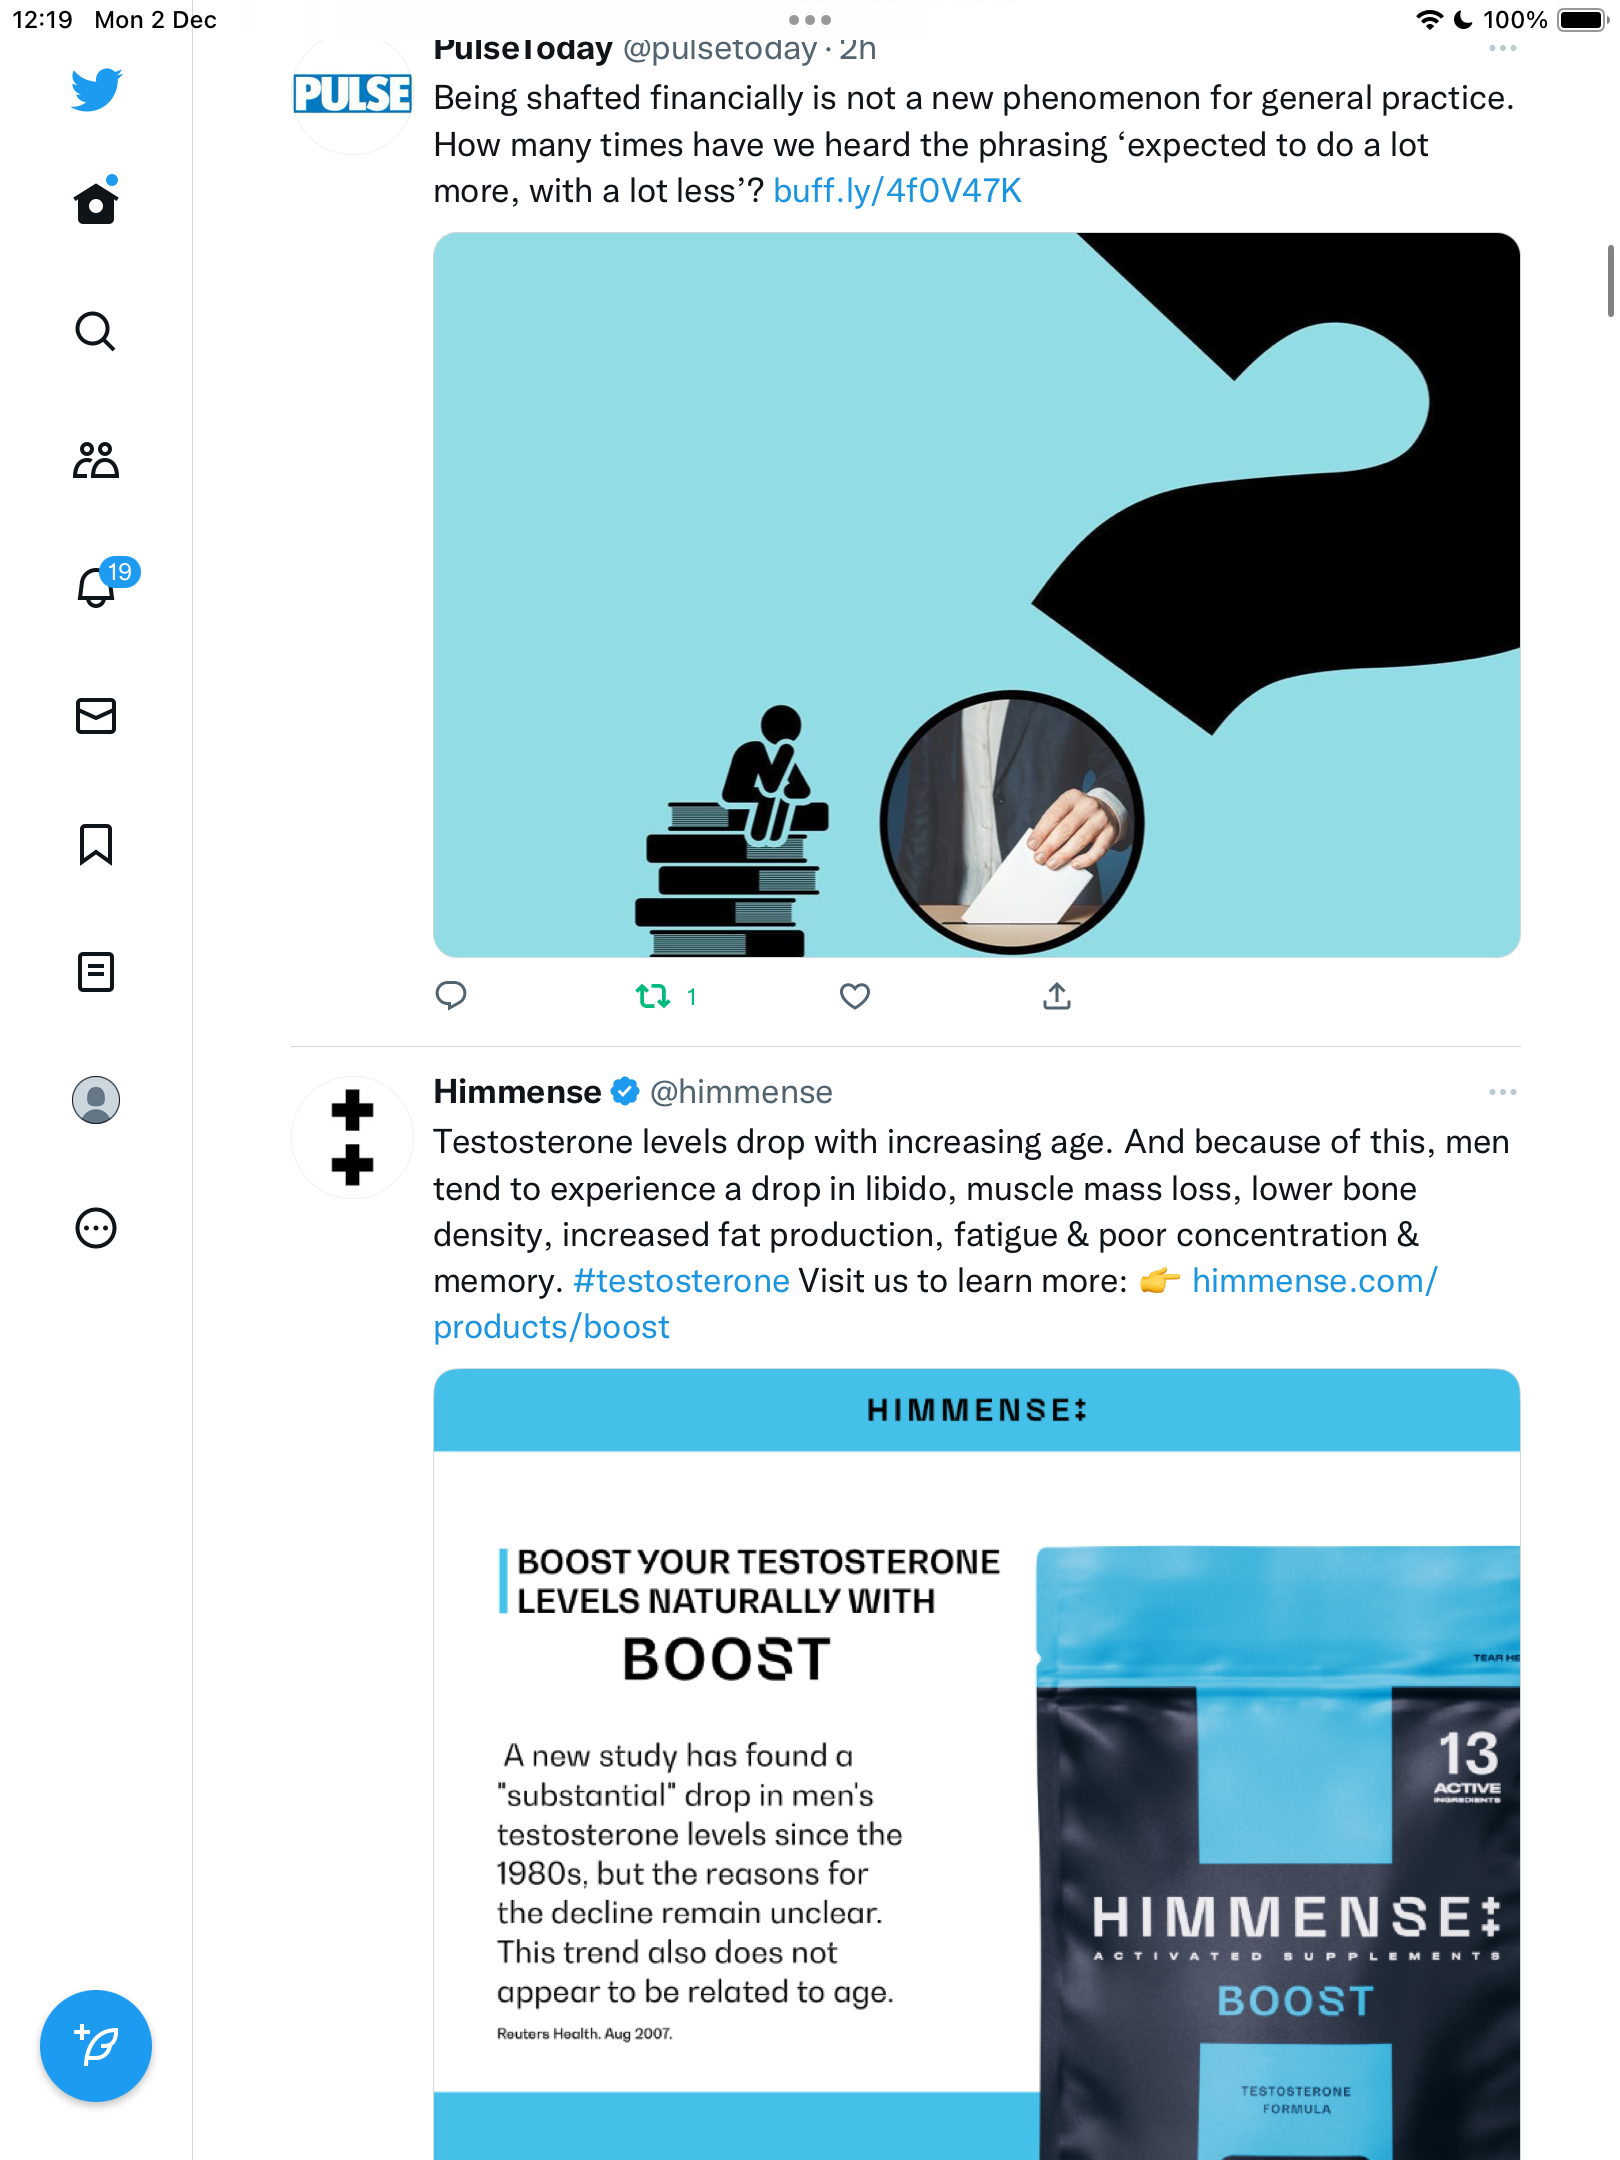Open the #testosterone hashtag

[x=681, y=1281]
